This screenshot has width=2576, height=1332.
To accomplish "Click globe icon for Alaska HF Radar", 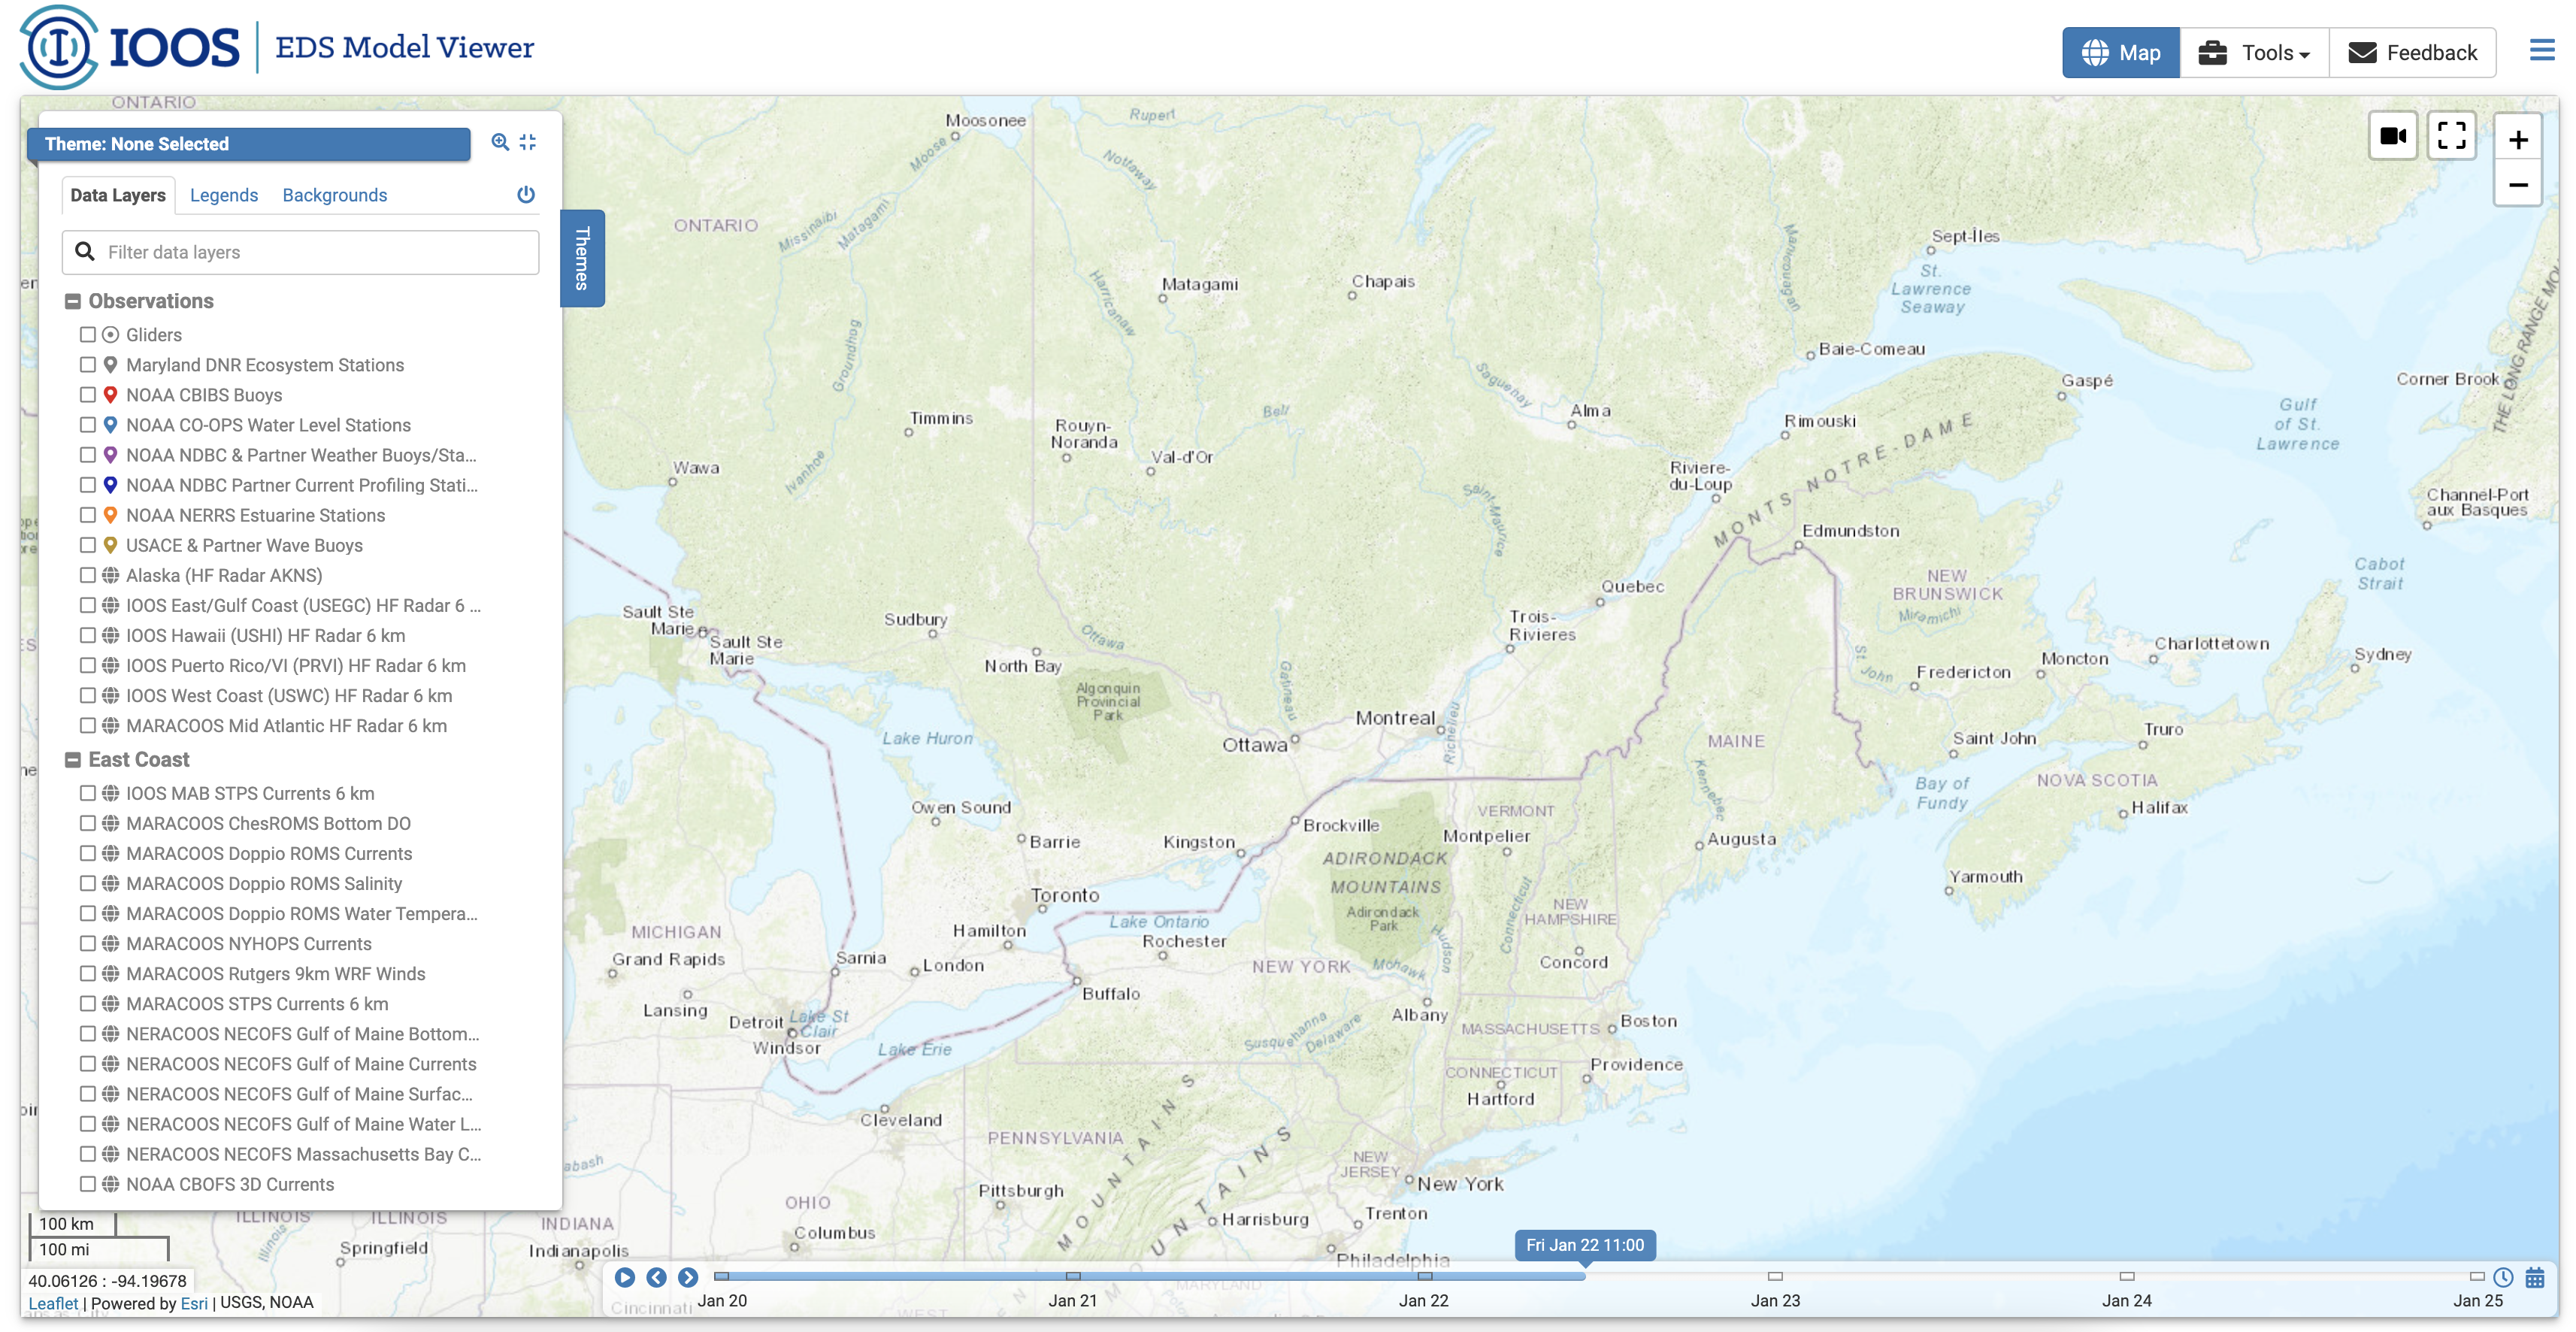I will pyautogui.click(x=111, y=575).
